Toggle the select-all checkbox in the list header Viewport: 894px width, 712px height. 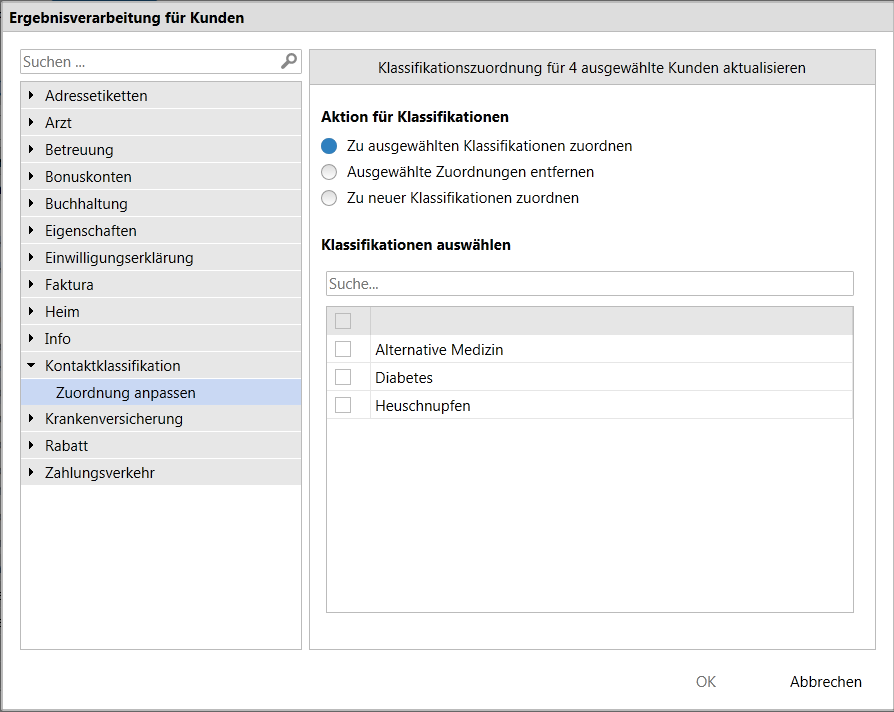click(x=343, y=321)
